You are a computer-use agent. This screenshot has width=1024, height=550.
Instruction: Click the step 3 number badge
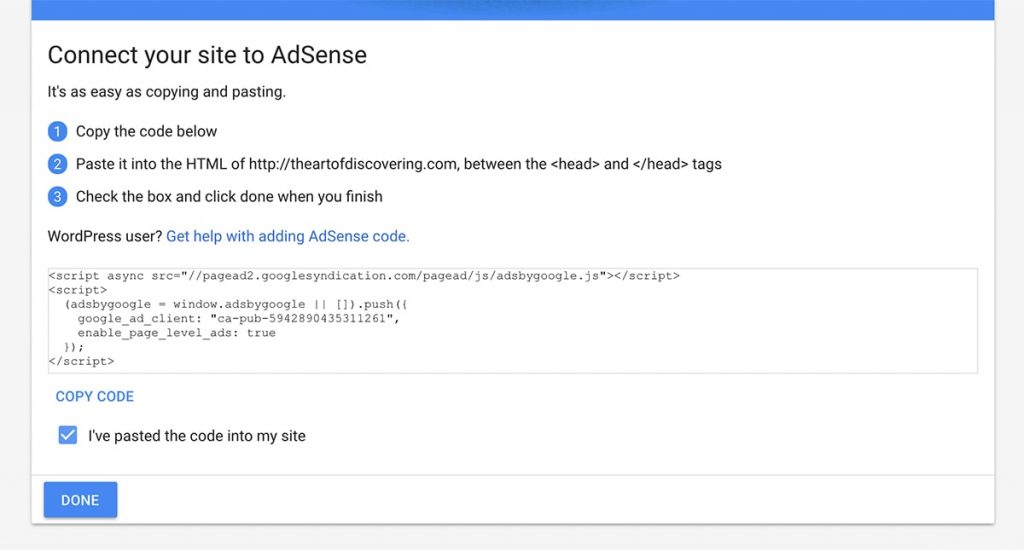tap(57, 197)
